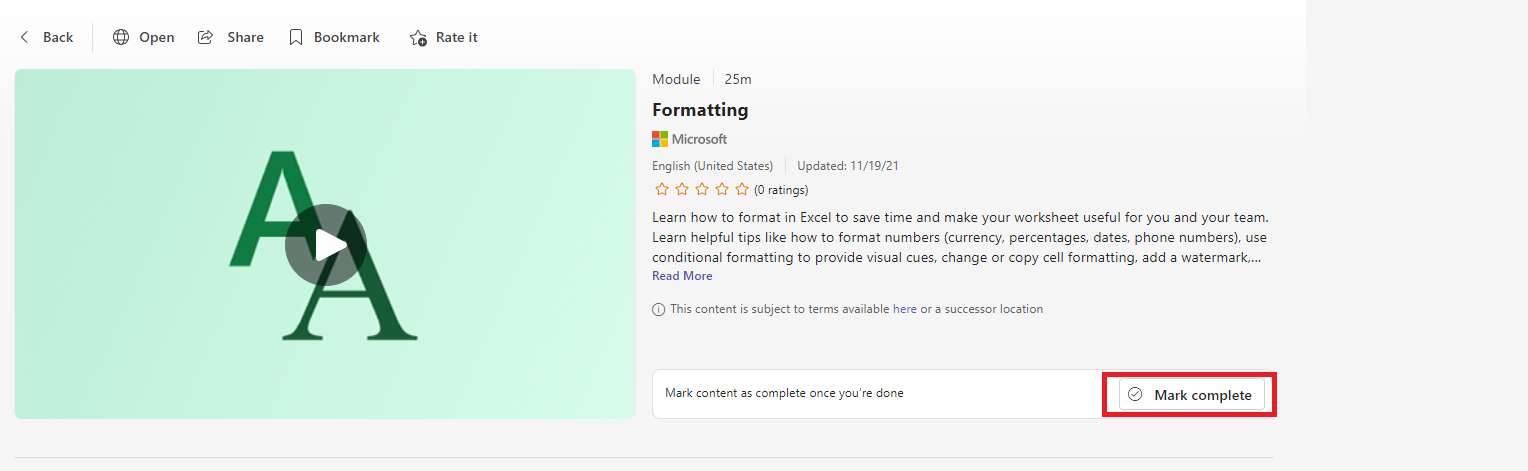The width and height of the screenshot is (1528, 471).
Task: Play the Formatting module video
Action: (x=325, y=245)
